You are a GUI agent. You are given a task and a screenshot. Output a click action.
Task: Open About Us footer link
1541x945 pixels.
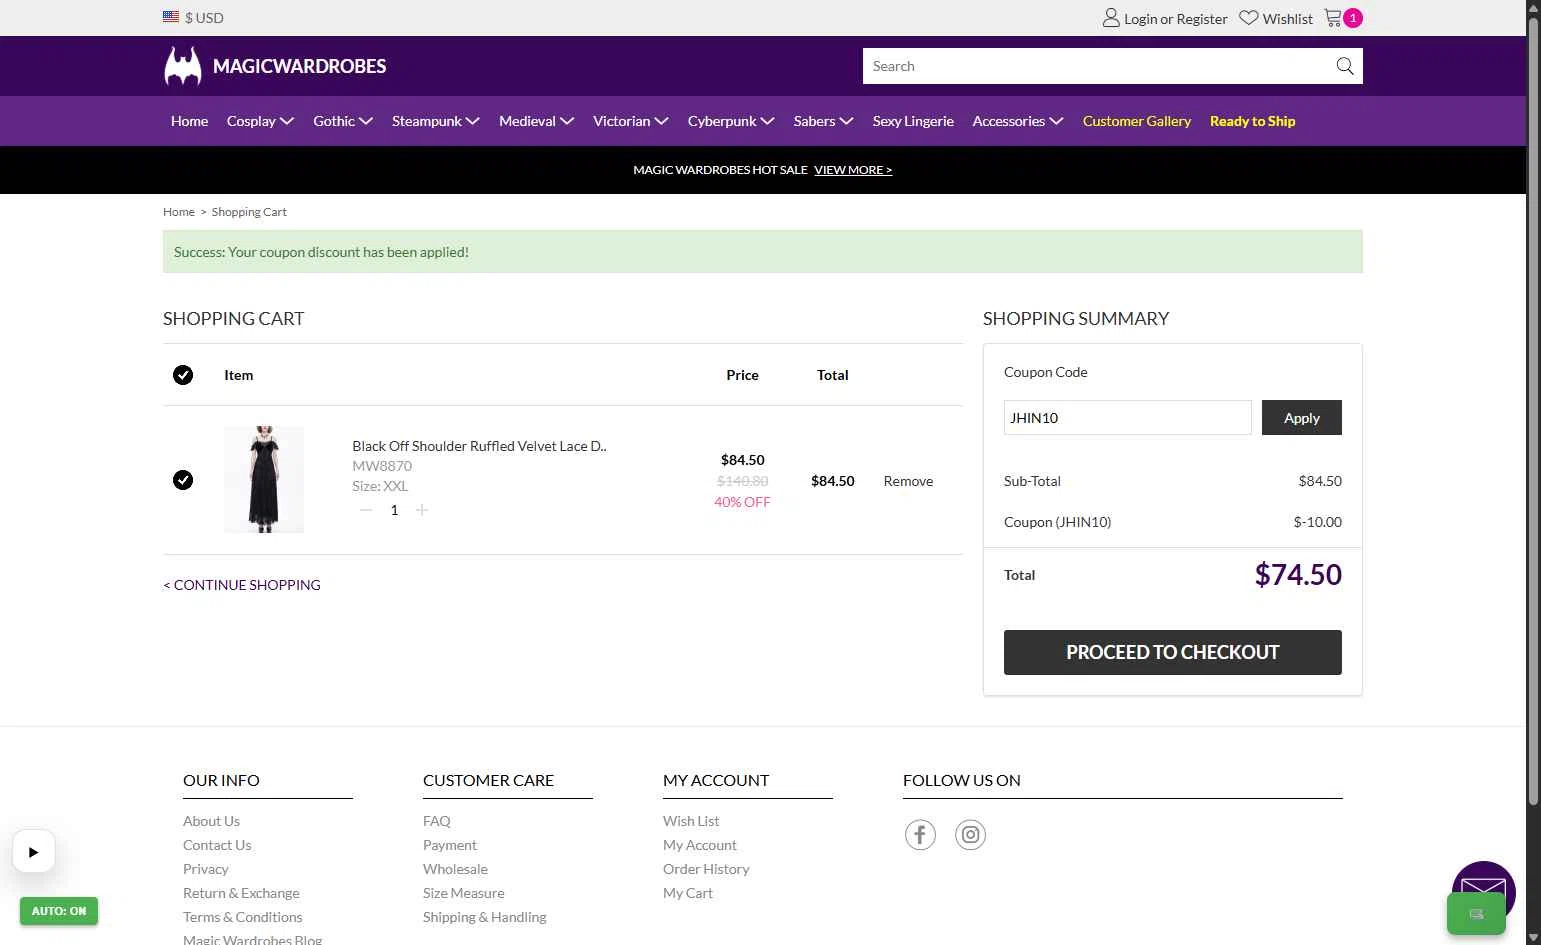[211, 821]
